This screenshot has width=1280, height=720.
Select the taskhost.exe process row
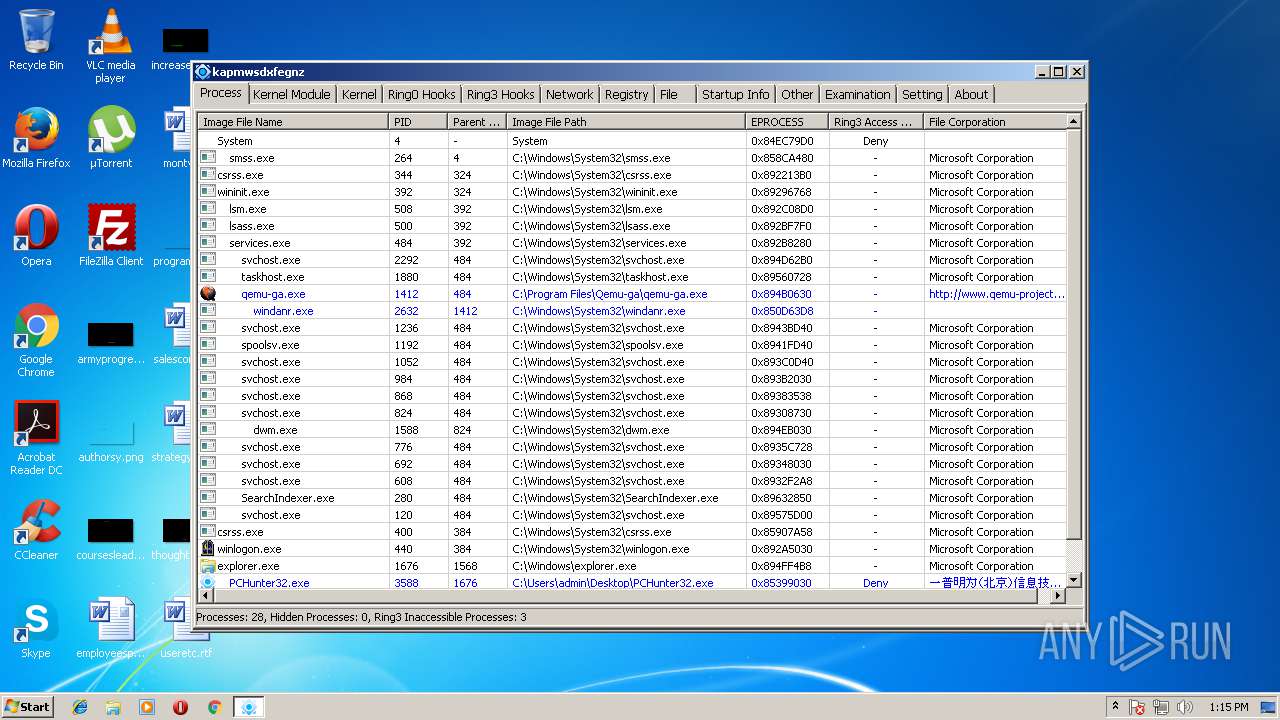[x=632, y=277]
